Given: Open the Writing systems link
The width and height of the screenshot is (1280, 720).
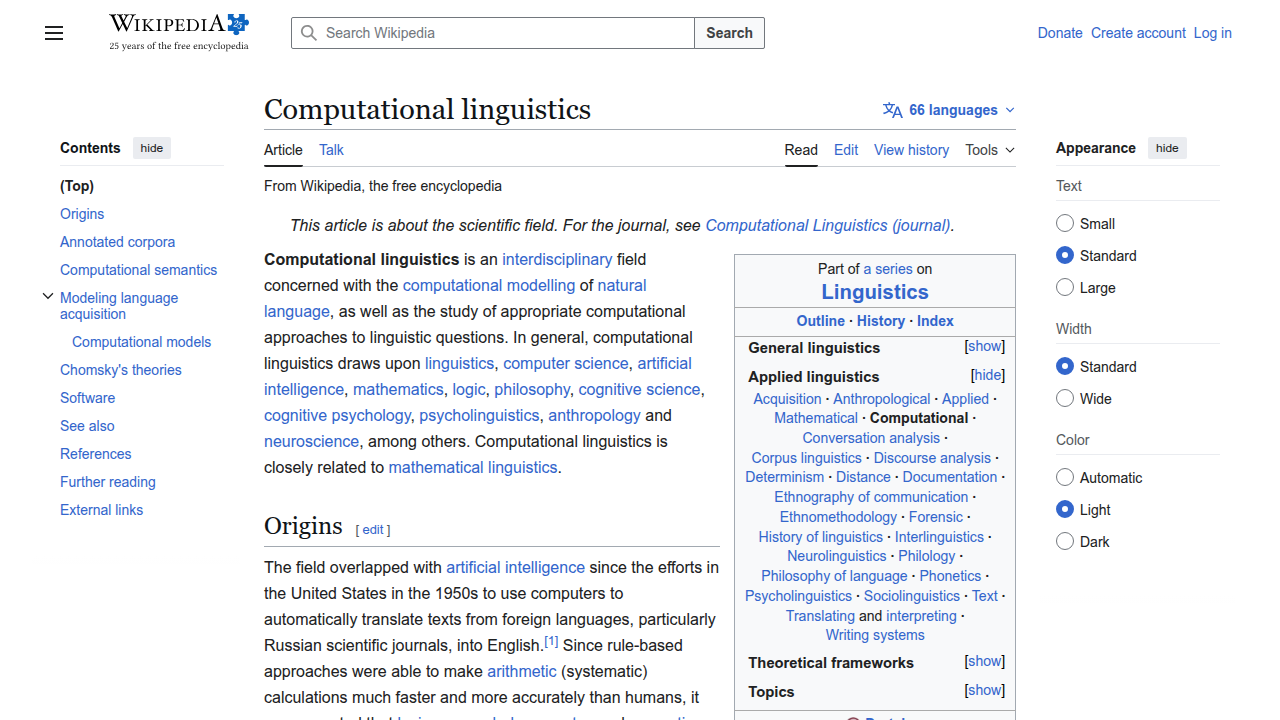Looking at the screenshot, I should (875, 635).
